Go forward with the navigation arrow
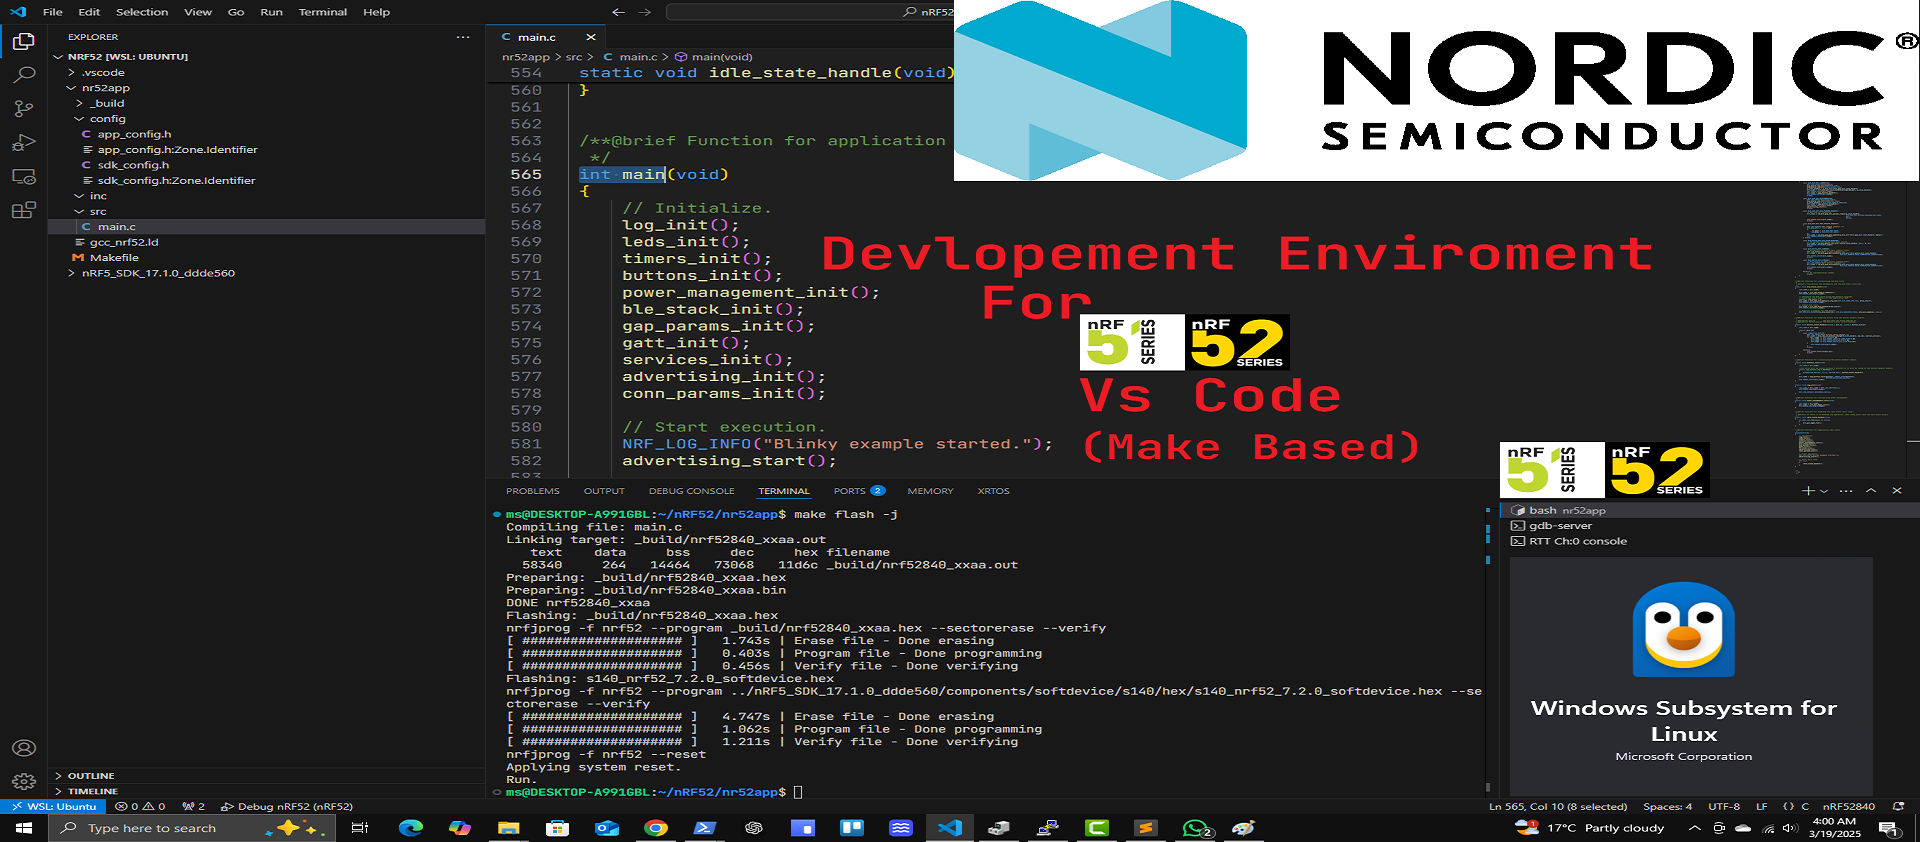The image size is (1920, 842). (645, 12)
